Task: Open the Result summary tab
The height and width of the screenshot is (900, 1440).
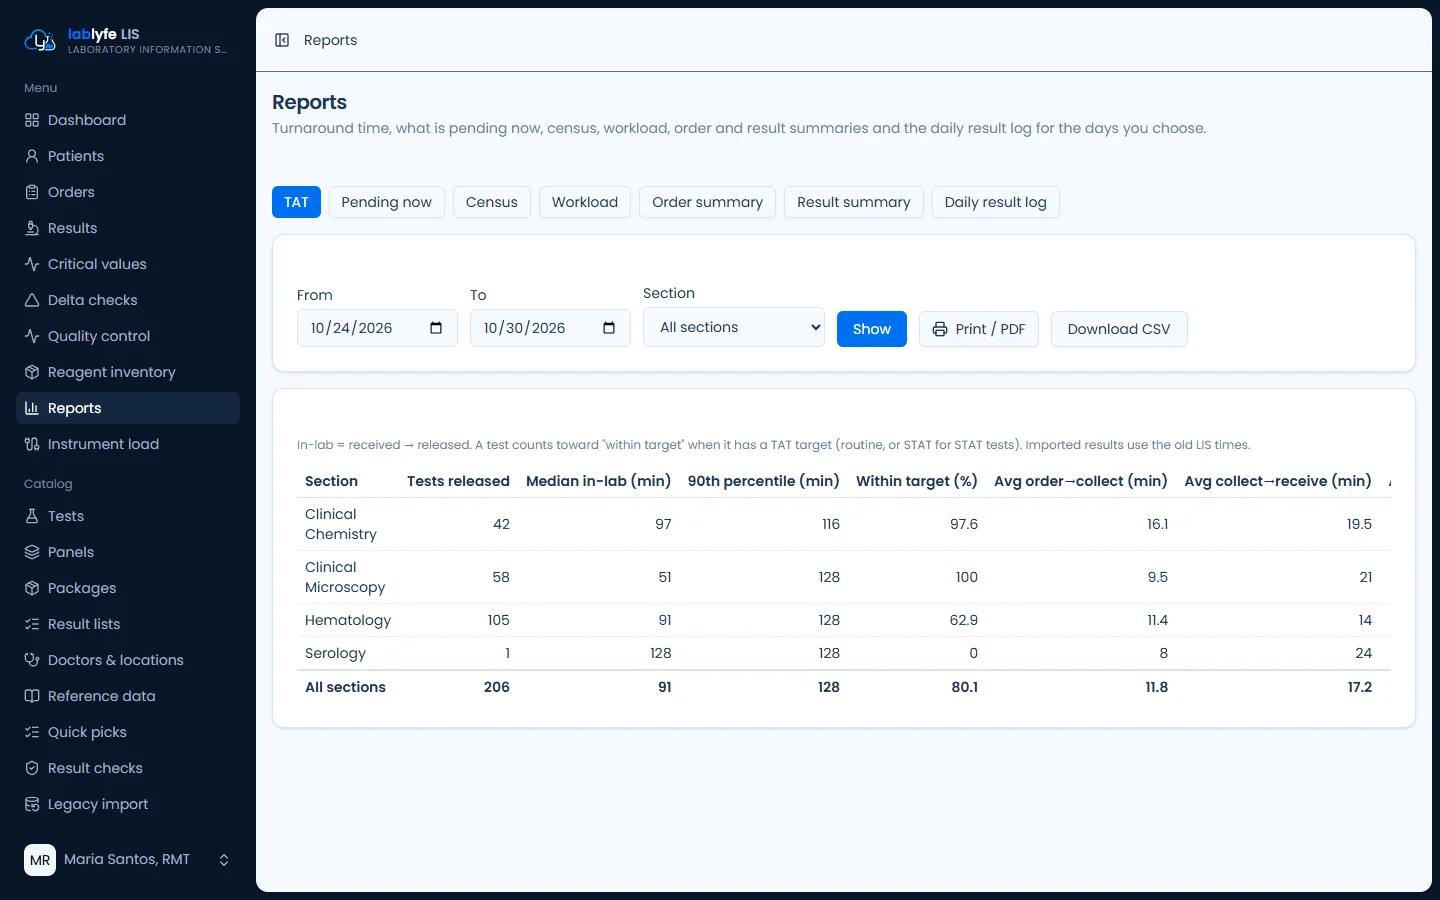Action: pos(854,202)
